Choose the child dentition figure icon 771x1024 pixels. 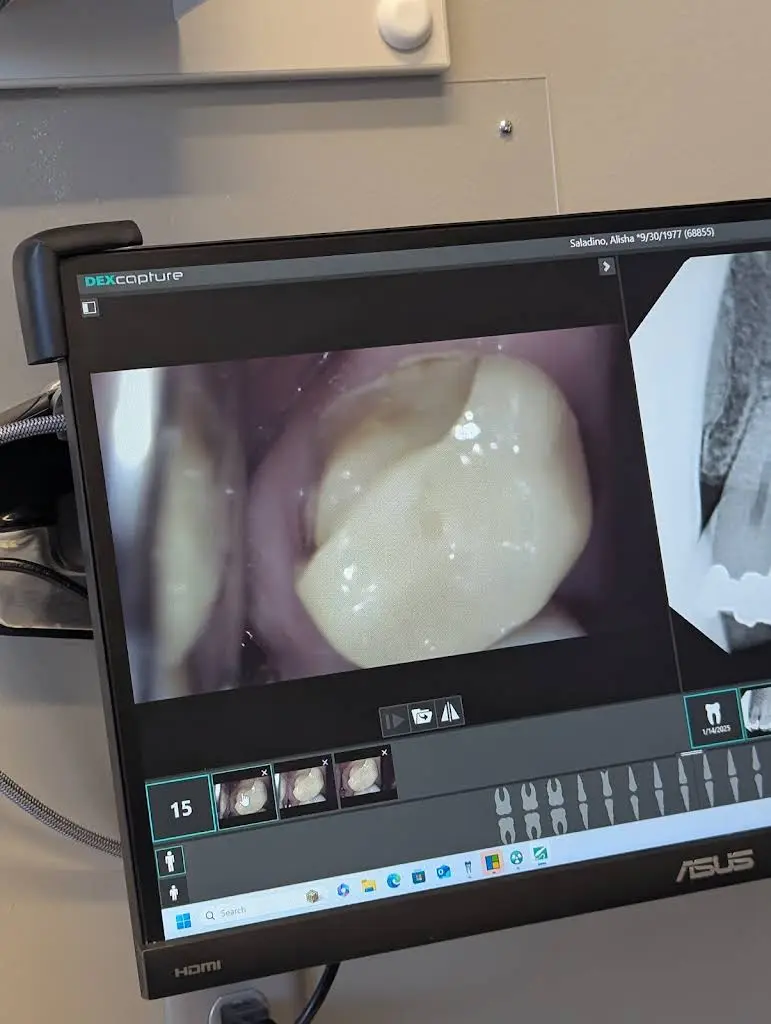173,892
